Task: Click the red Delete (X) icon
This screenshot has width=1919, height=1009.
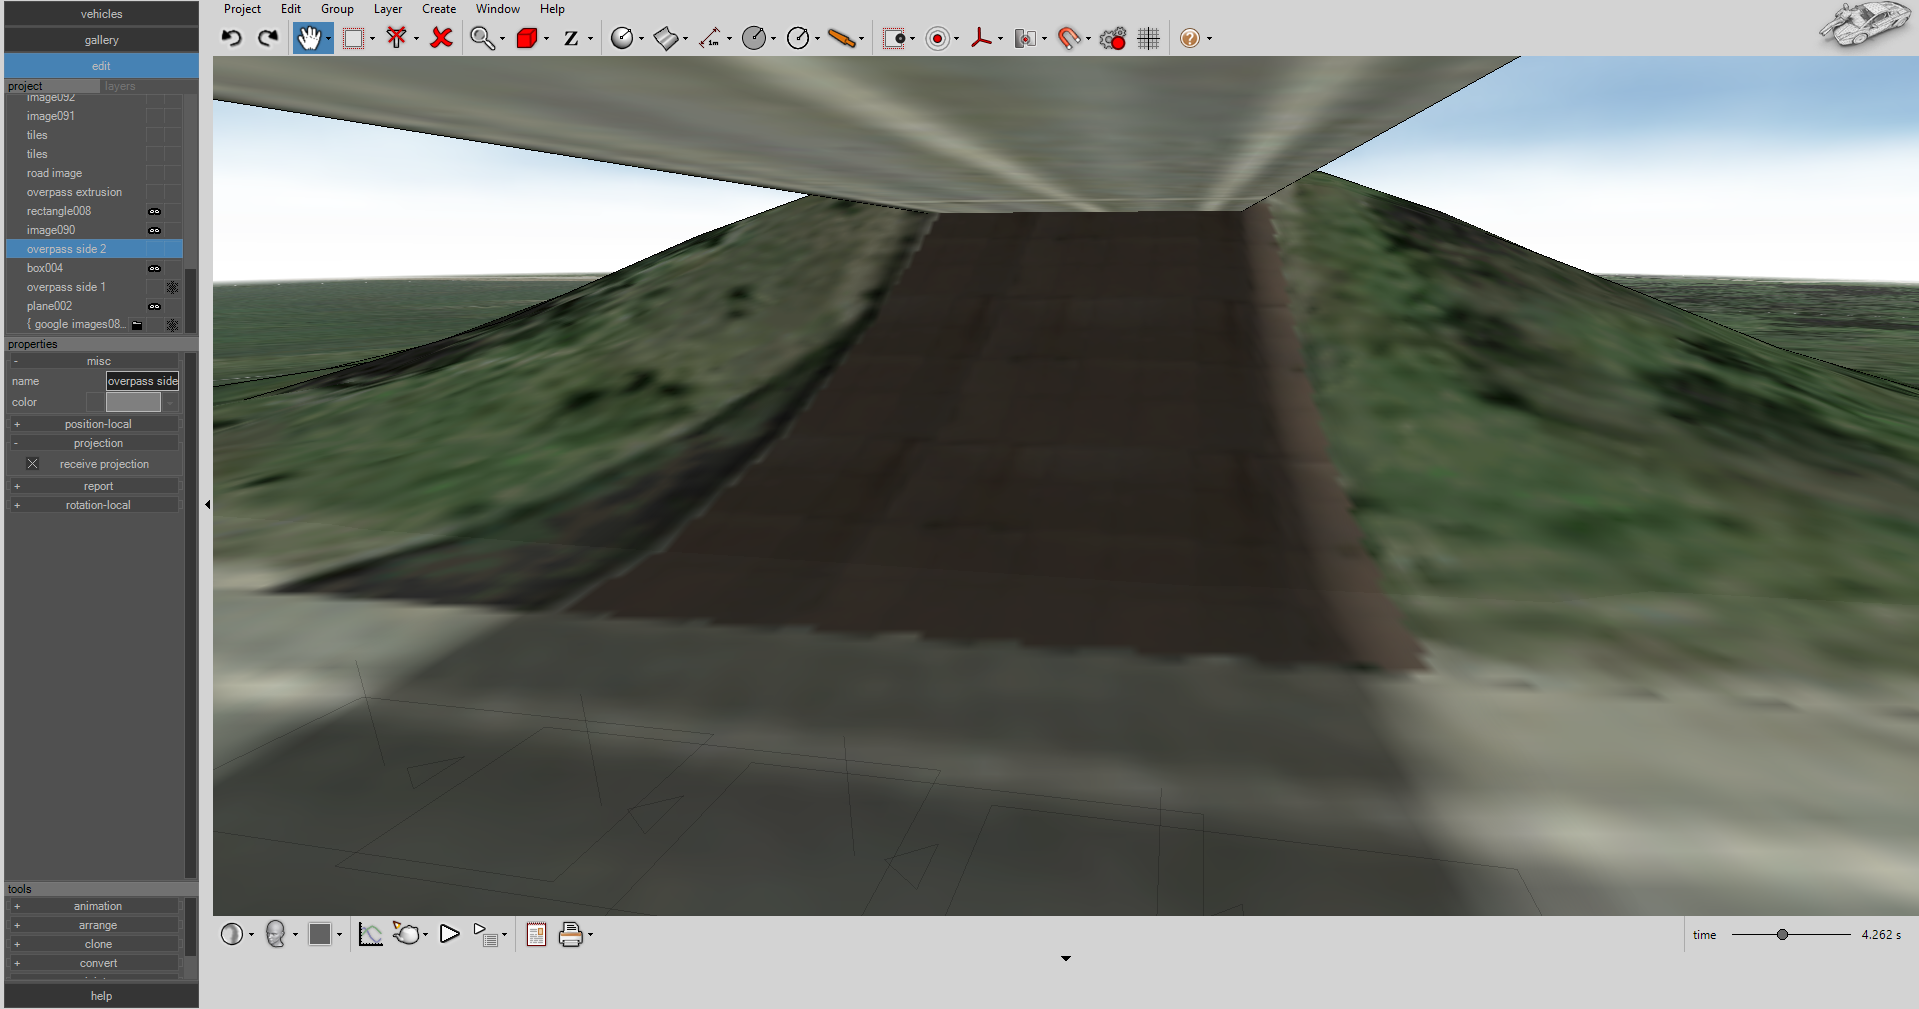Action: pyautogui.click(x=440, y=38)
